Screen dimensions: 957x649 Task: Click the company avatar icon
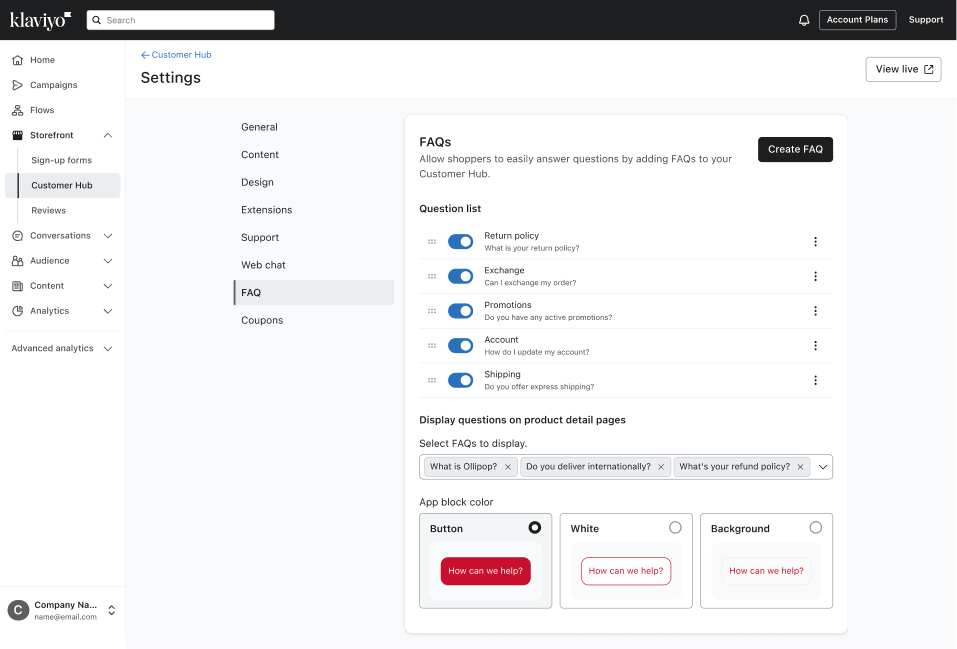[18, 610]
